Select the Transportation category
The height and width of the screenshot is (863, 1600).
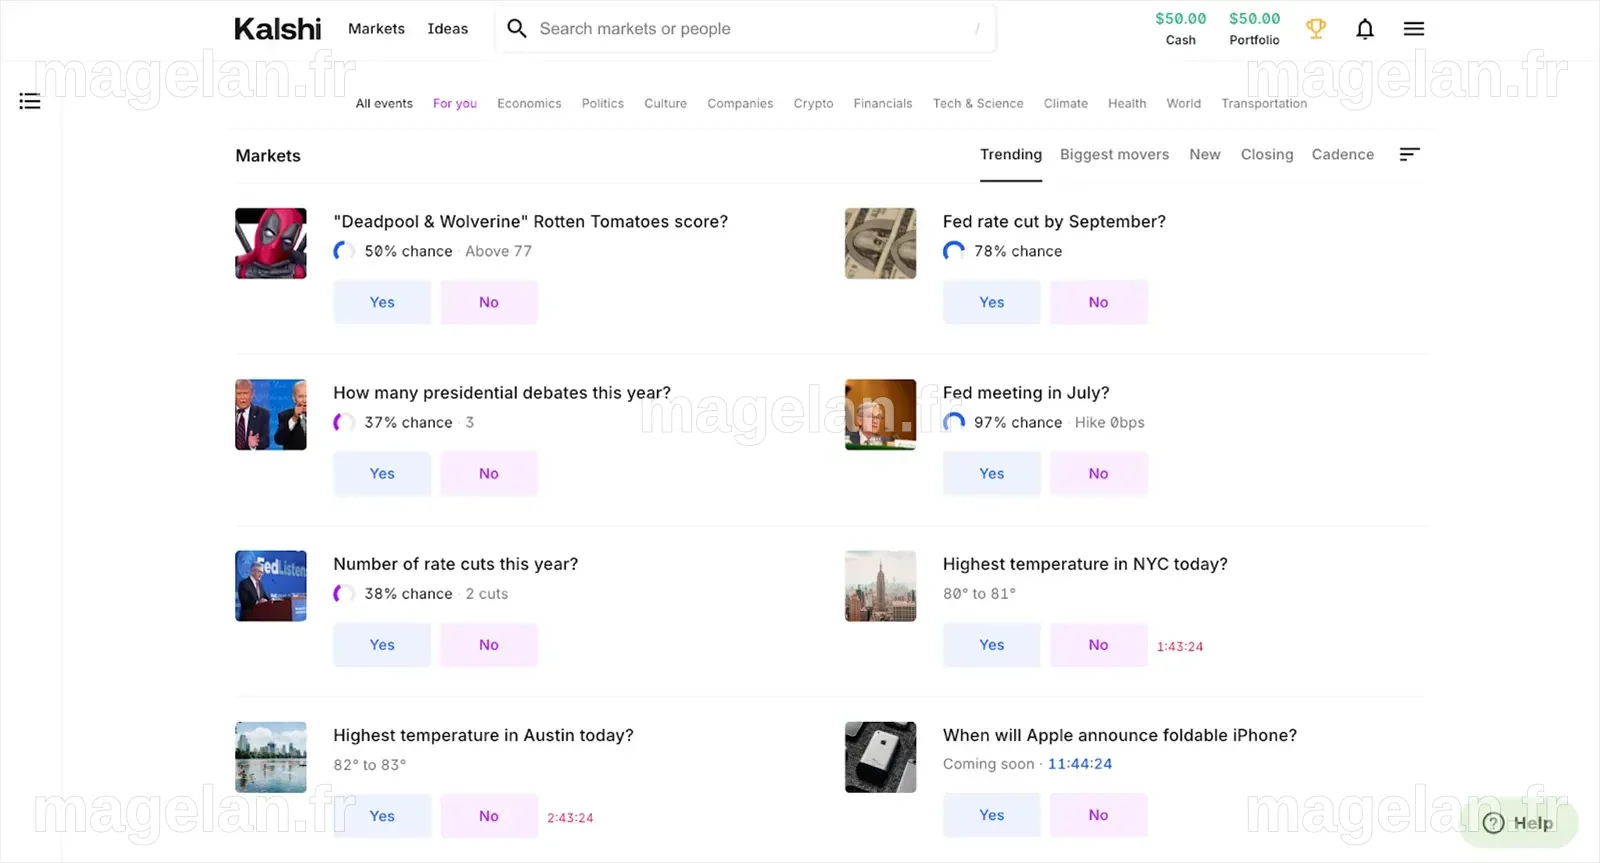[1264, 103]
